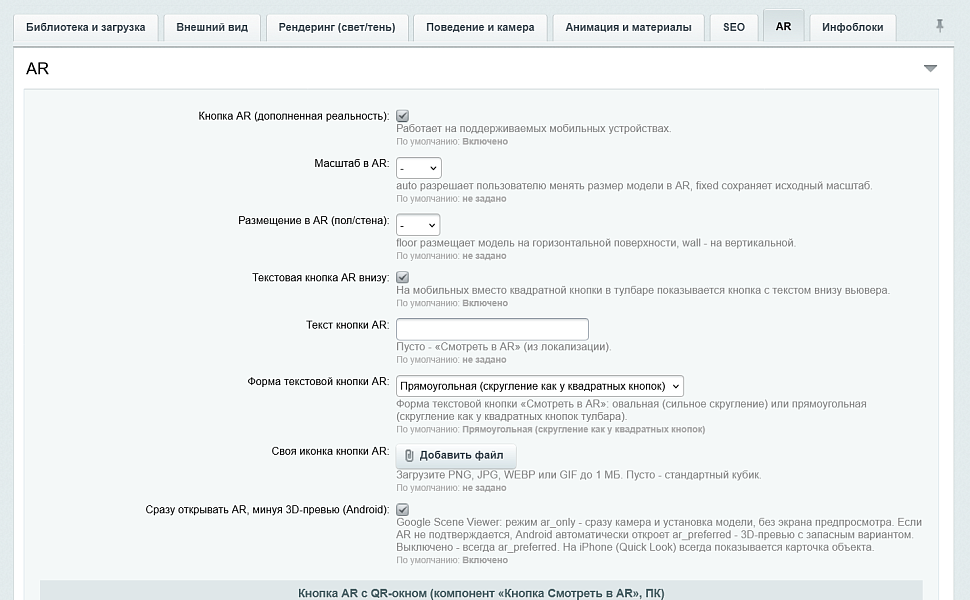Click the Кнопка AR с QR-окном section header
970x600 pixels.
pos(481,592)
